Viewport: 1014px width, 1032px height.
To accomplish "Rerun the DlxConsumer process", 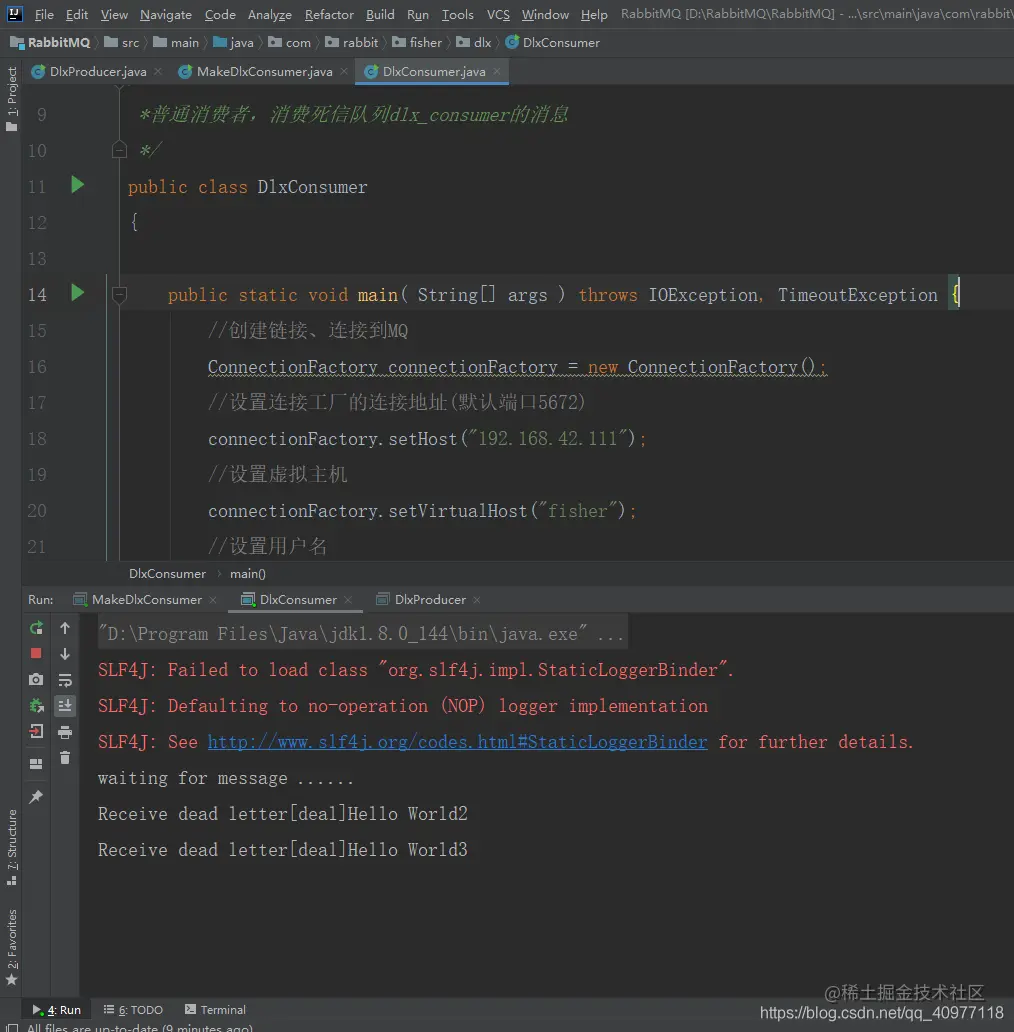I will [x=36, y=628].
